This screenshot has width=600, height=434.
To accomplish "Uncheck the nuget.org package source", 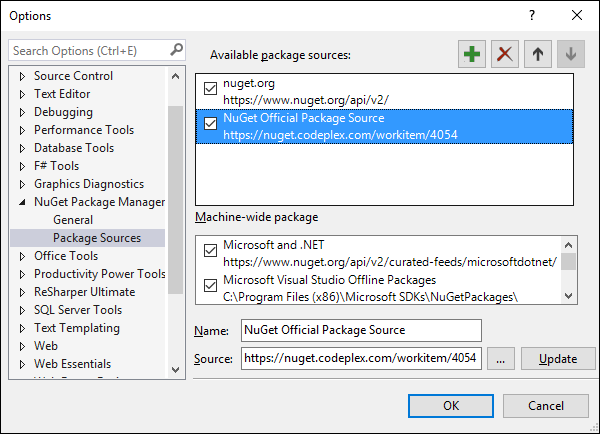I will (210, 89).
